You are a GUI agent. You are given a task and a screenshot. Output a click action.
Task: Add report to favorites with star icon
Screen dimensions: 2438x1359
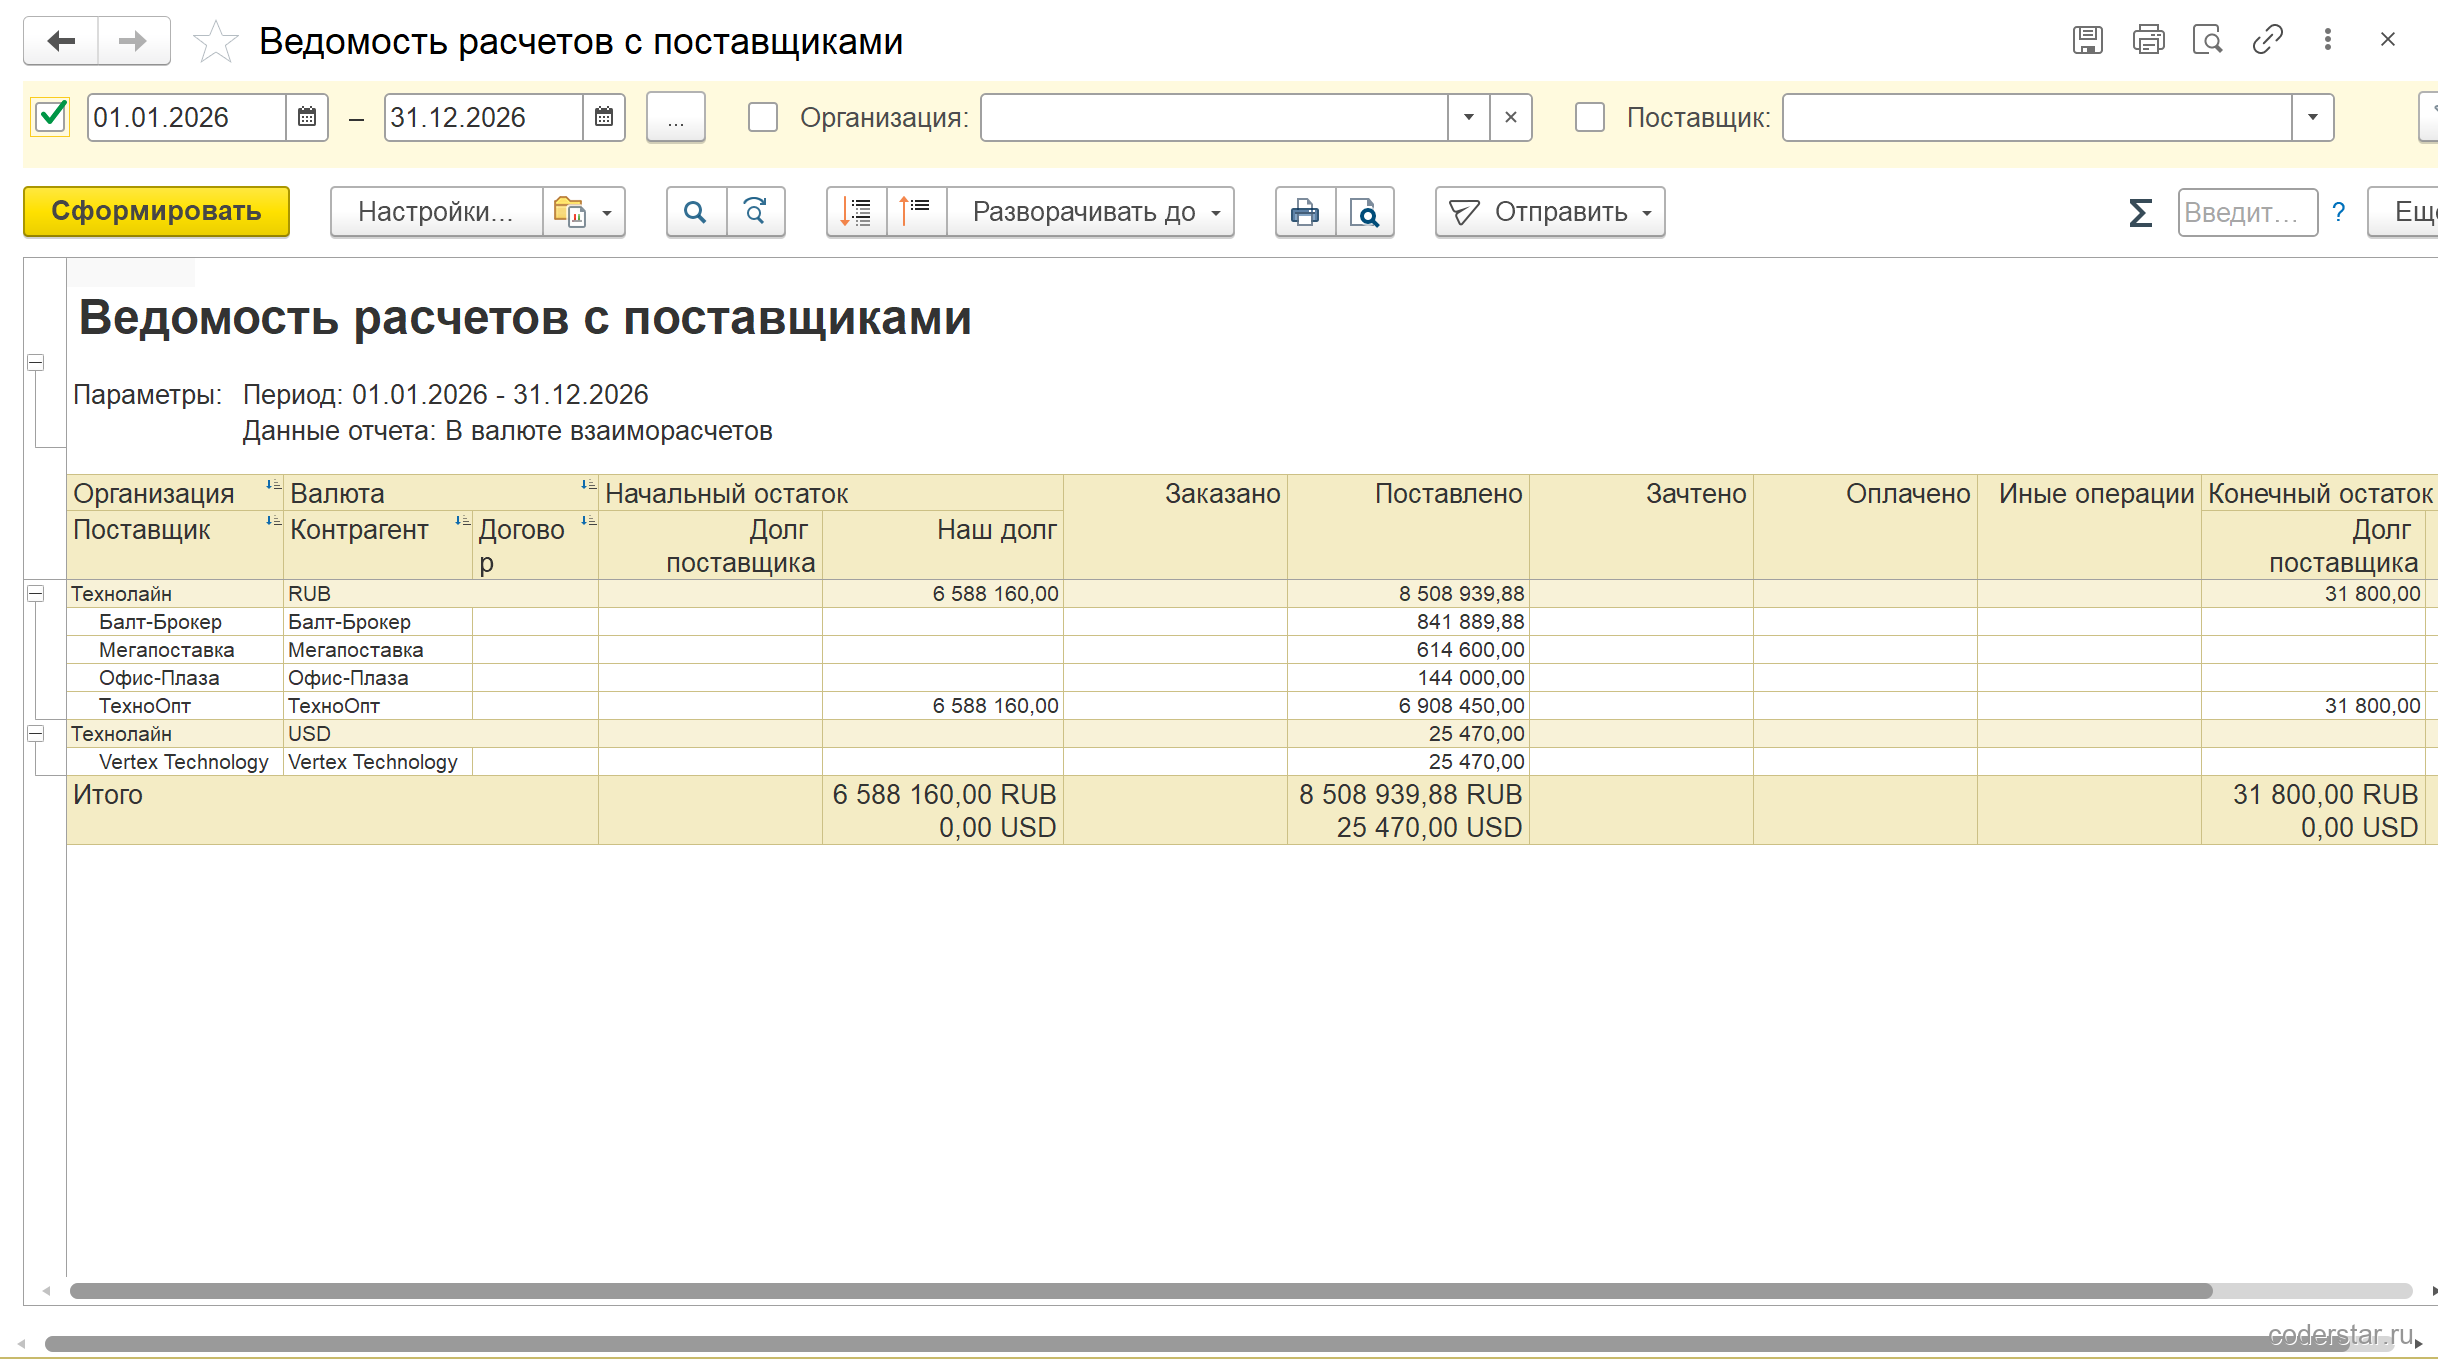pos(215,42)
